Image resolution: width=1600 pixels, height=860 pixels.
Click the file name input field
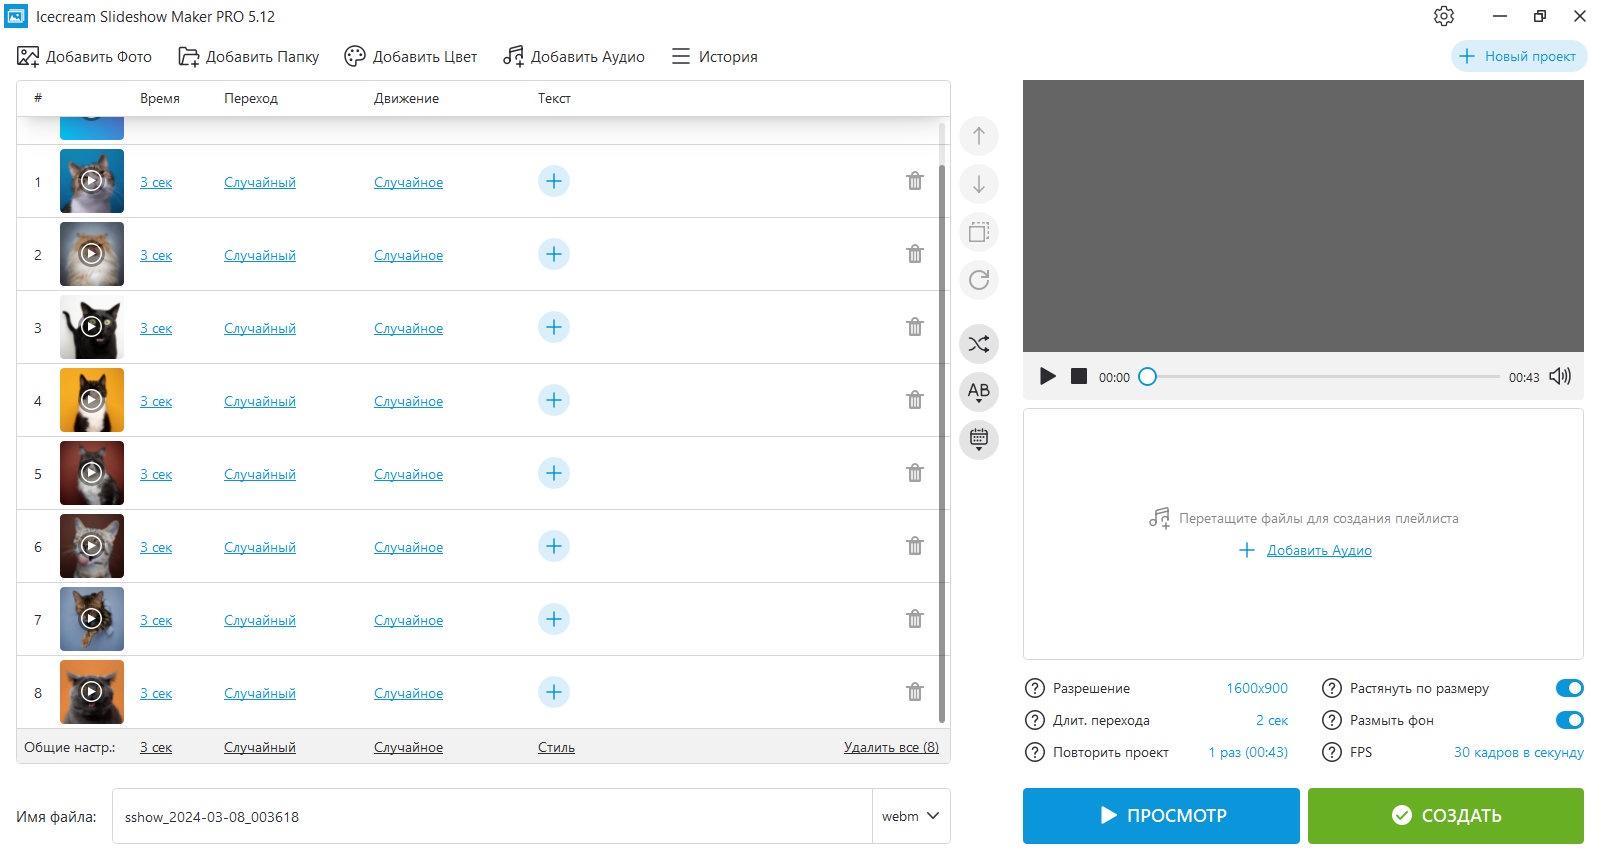tap(492, 816)
